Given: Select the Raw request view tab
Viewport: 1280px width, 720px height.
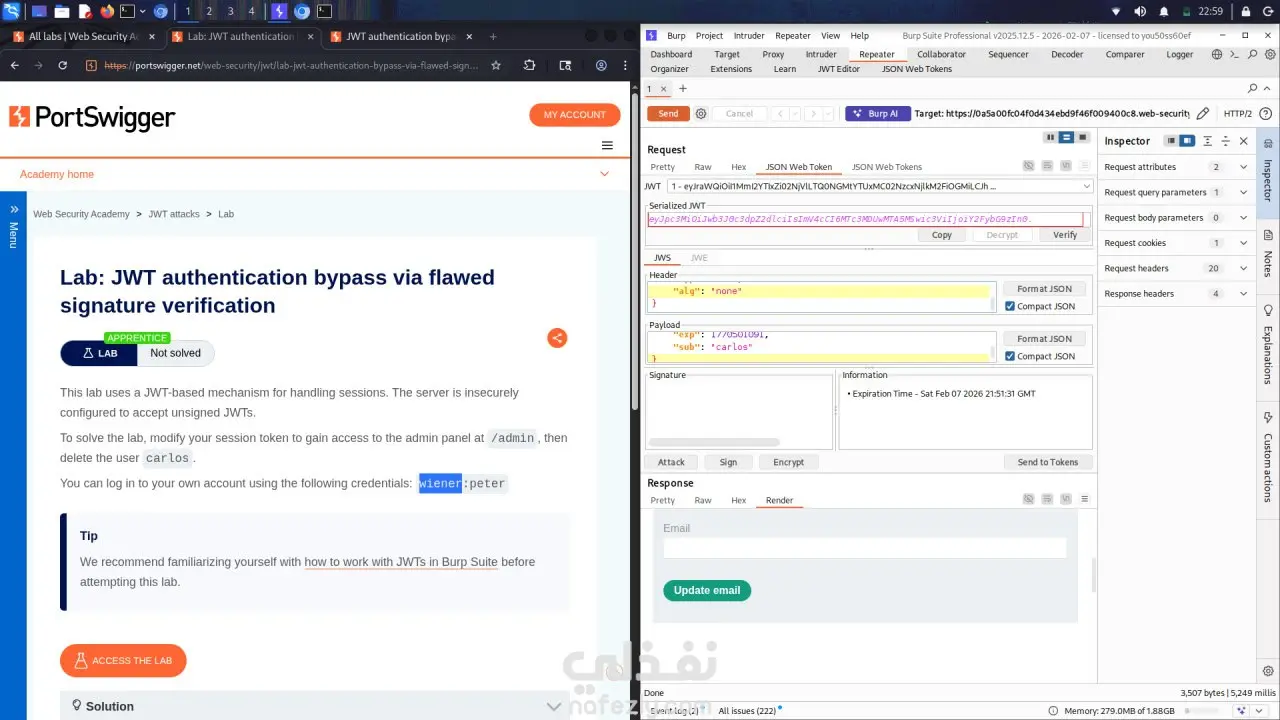Looking at the screenshot, I should click(x=703, y=167).
